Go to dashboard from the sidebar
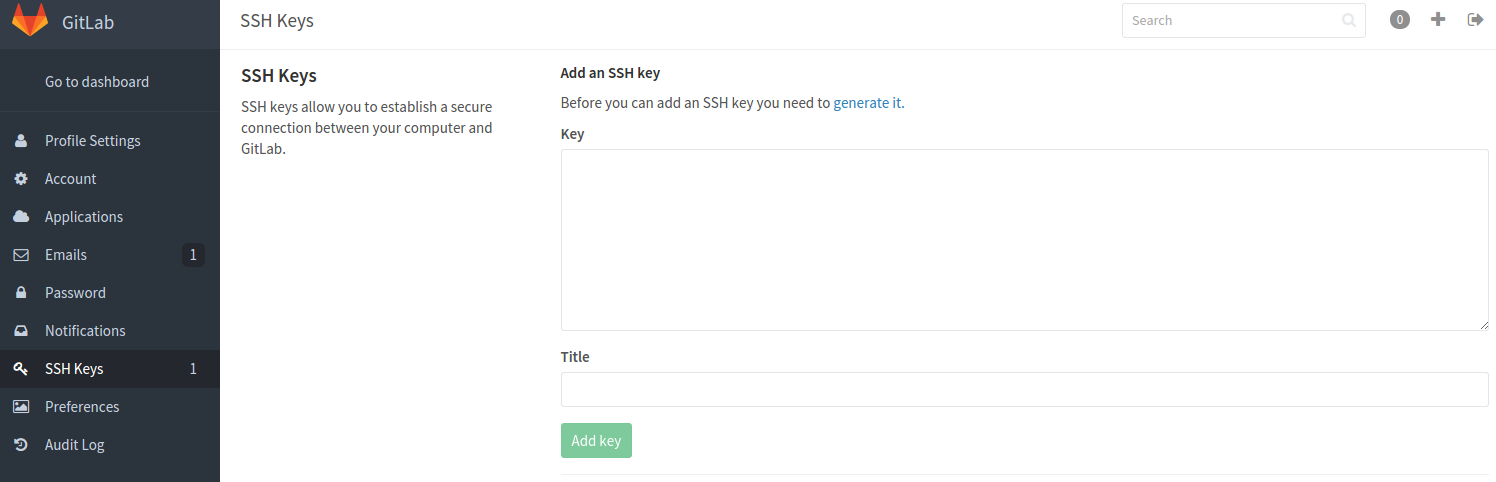1496x482 pixels. point(97,82)
